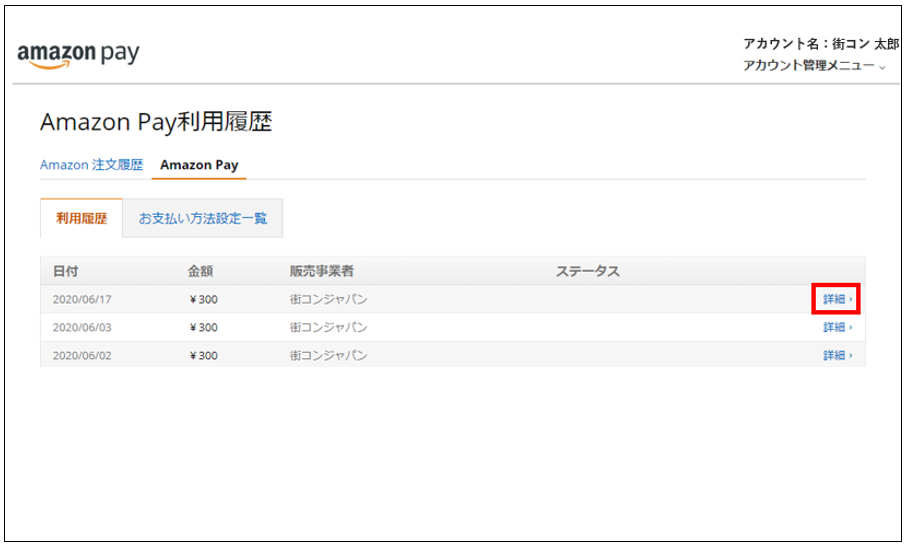Click the ステータス column header
The image size is (909, 548).
588,271
